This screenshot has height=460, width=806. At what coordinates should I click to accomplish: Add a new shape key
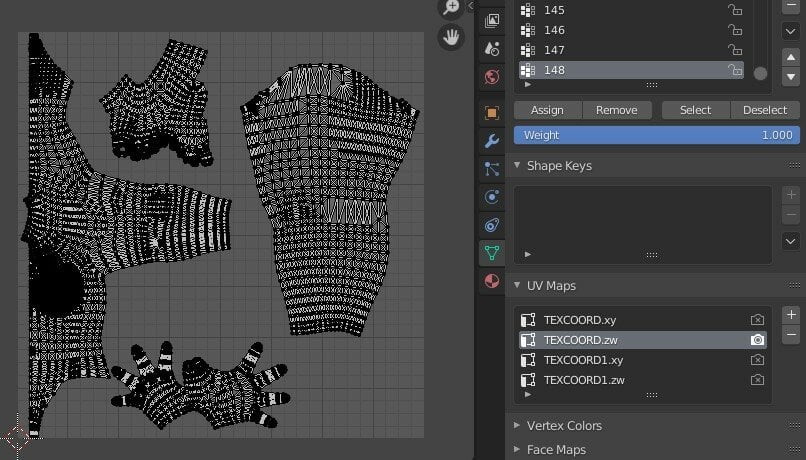pyautogui.click(x=791, y=194)
